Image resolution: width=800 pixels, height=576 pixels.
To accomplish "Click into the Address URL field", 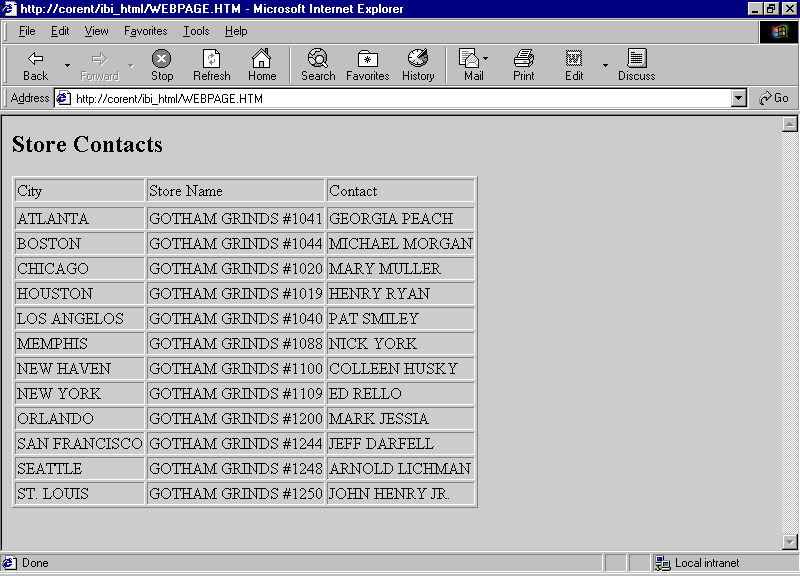I will [400, 98].
